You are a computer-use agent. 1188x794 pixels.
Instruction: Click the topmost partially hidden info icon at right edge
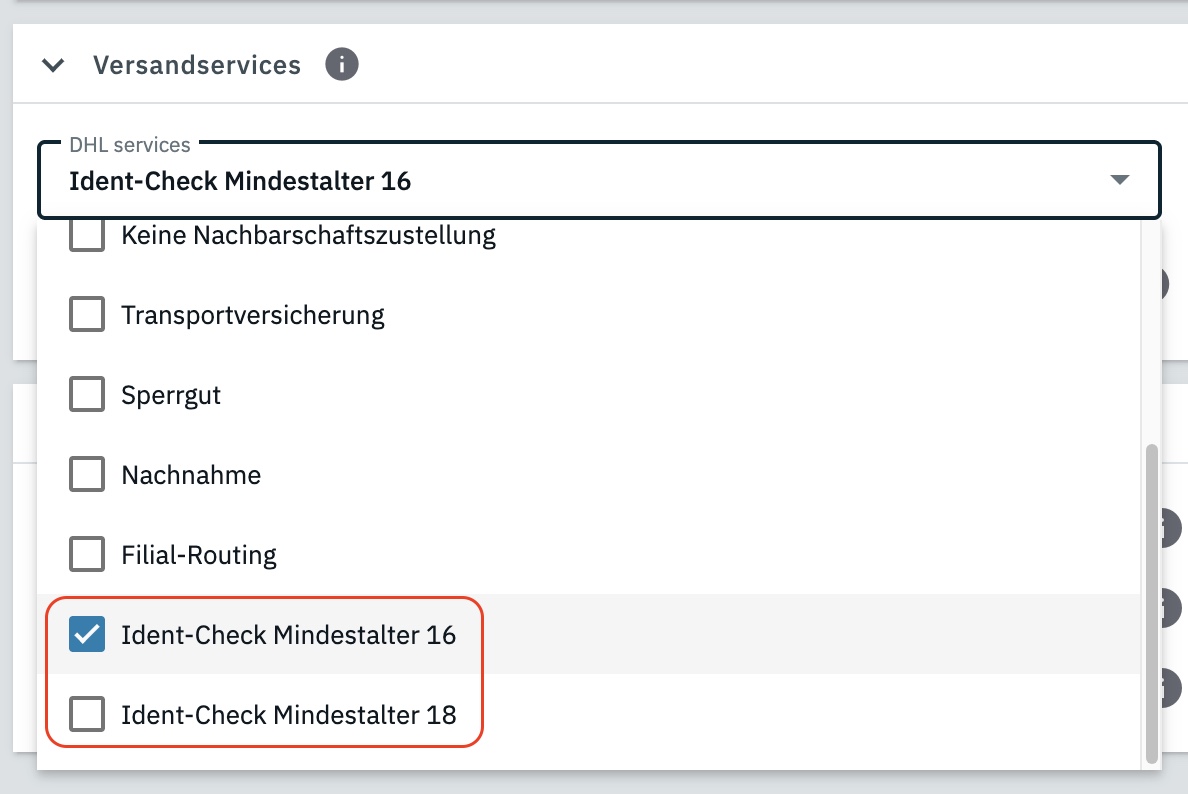[1165, 283]
